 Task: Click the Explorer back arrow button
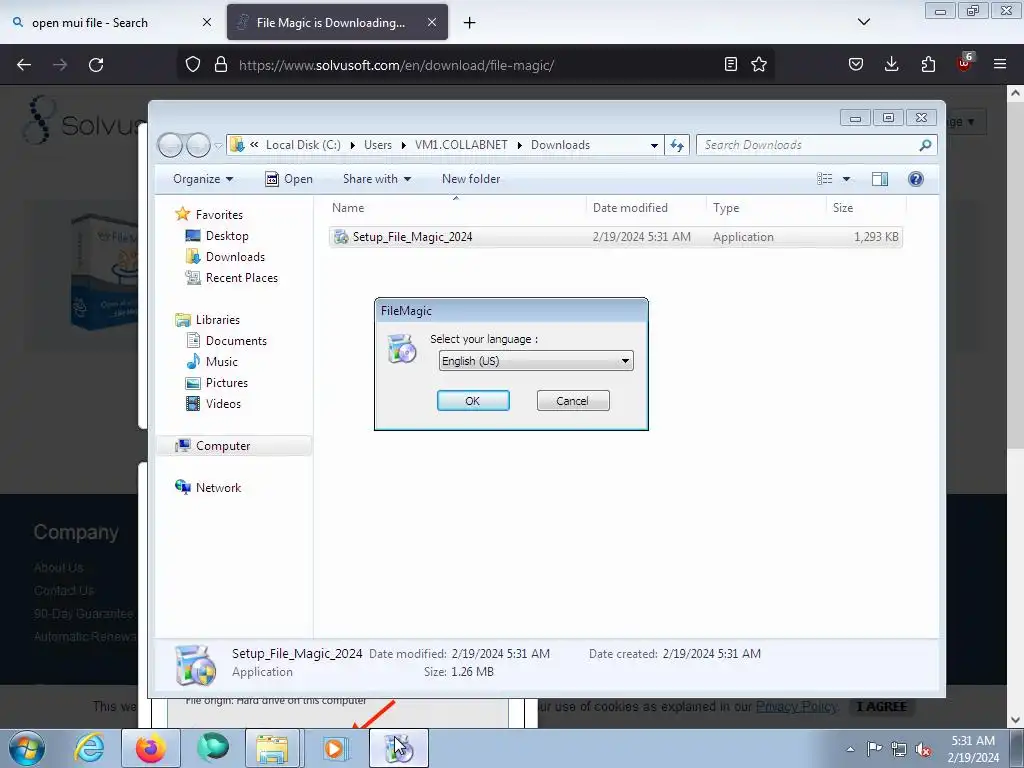pyautogui.click(x=170, y=145)
